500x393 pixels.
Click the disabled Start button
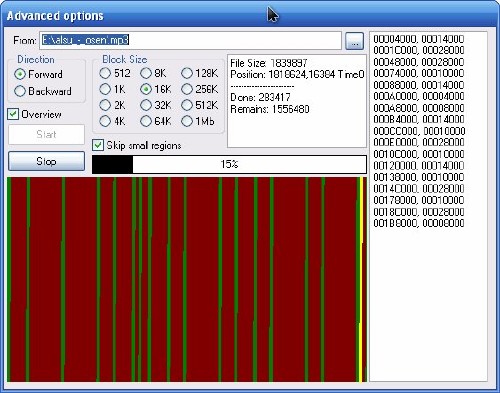(46, 134)
